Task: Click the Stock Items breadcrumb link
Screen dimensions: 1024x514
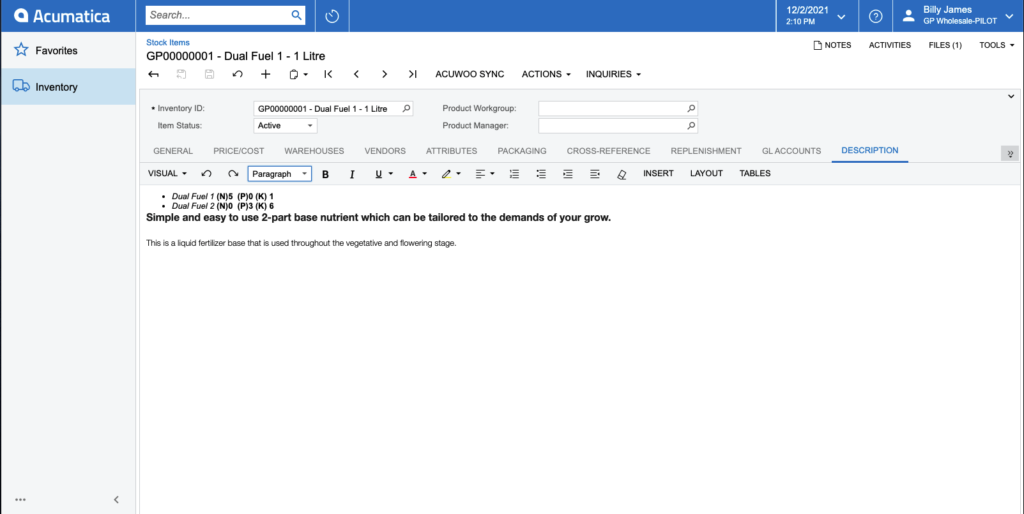Action: tap(168, 42)
